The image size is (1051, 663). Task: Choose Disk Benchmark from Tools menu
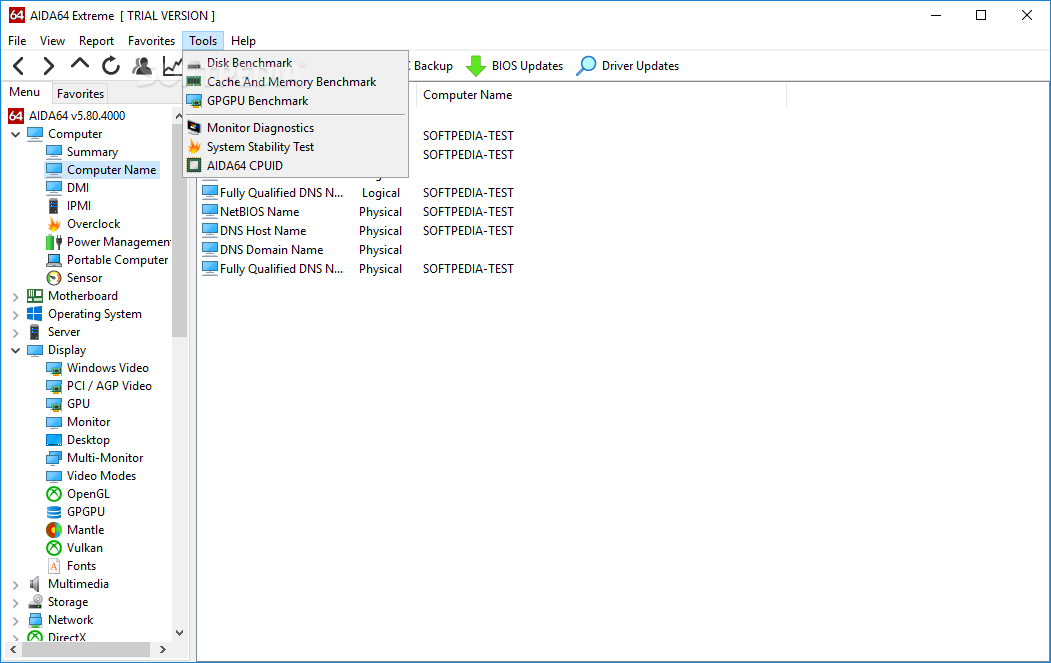(x=295, y=63)
